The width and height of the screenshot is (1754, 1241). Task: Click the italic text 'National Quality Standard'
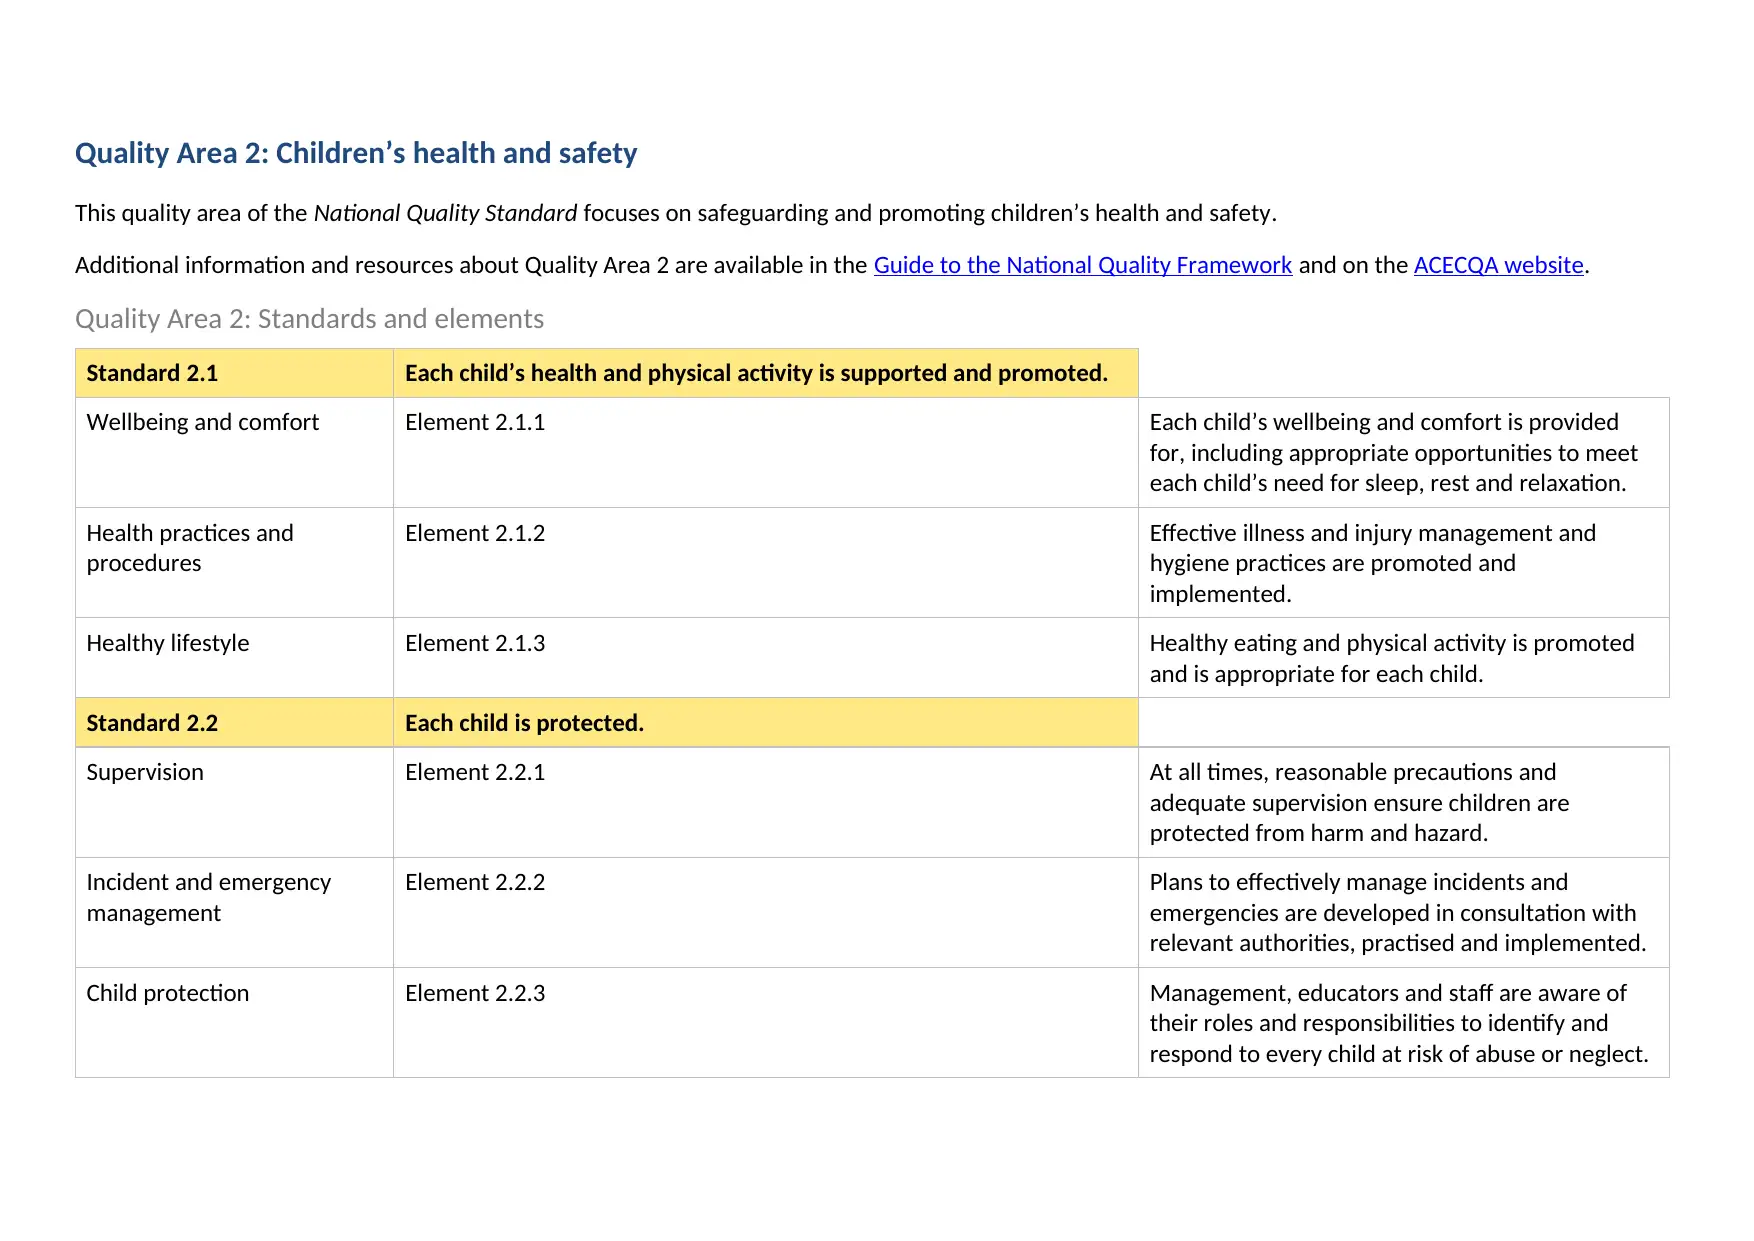445,213
